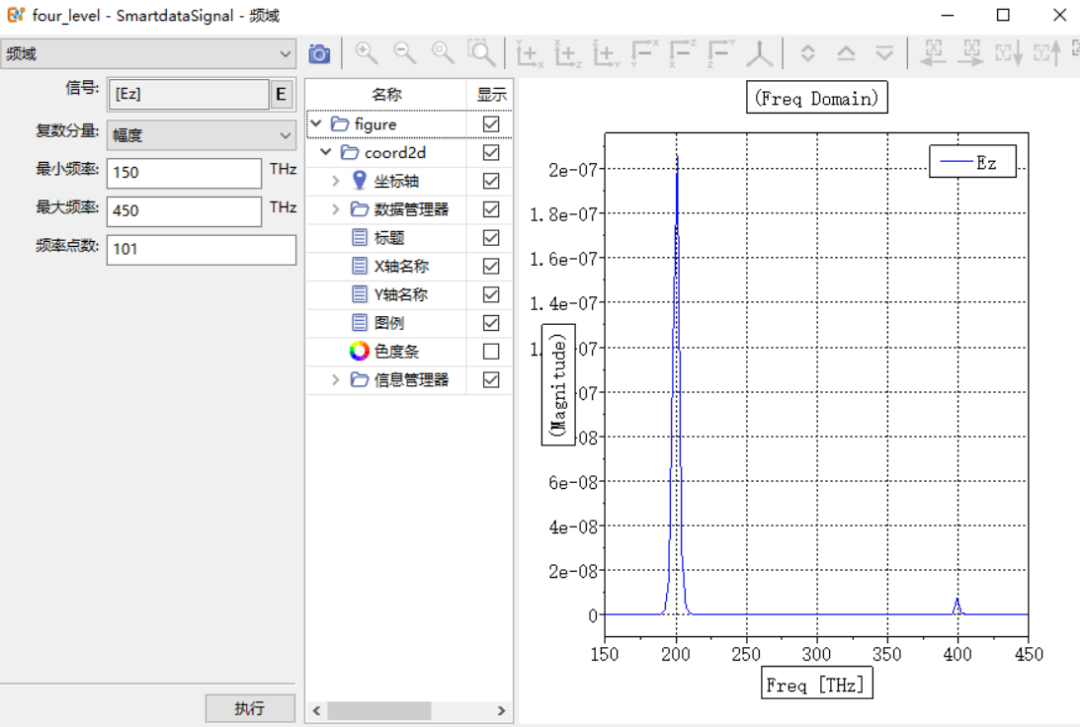1080x727 pixels.
Task: Click the 频率点数 input field
Action: [201, 249]
